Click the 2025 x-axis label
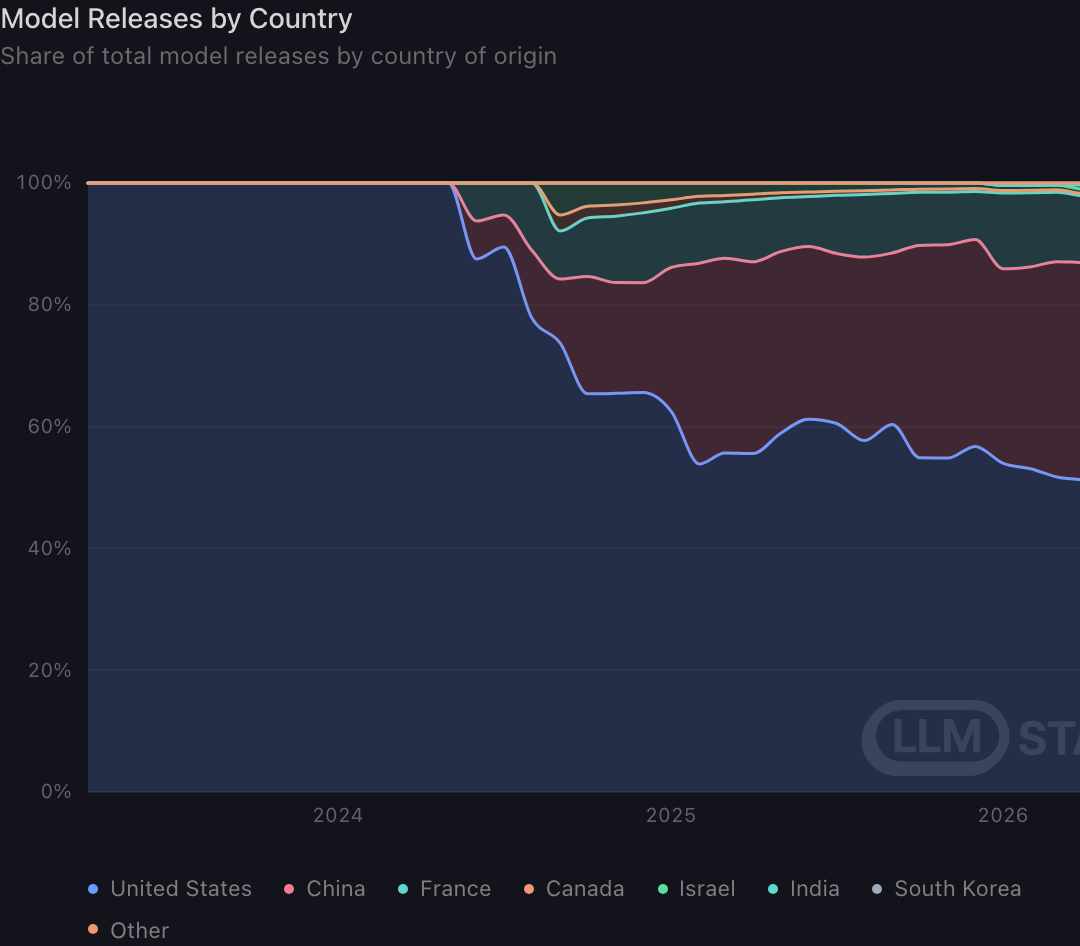 pos(671,816)
